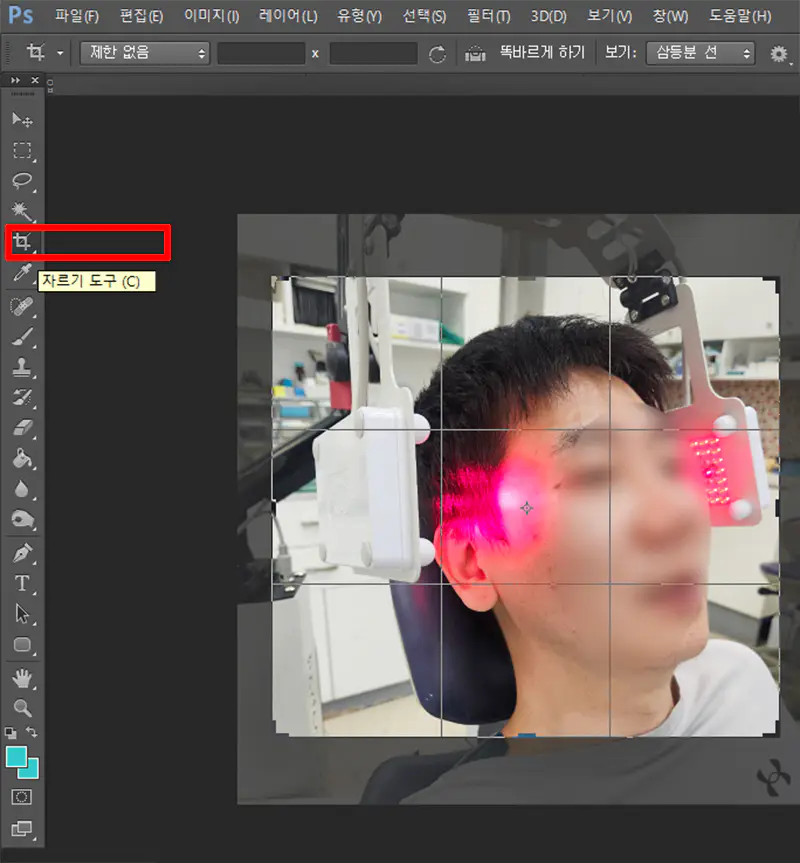
Task: Select the Eraser tool
Action: [22, 428]
